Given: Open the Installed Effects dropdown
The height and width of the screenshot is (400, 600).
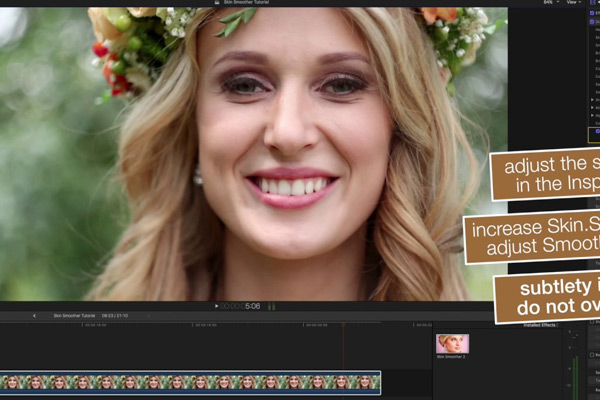Looking at the screenshot, I should [x=541, y=325].
